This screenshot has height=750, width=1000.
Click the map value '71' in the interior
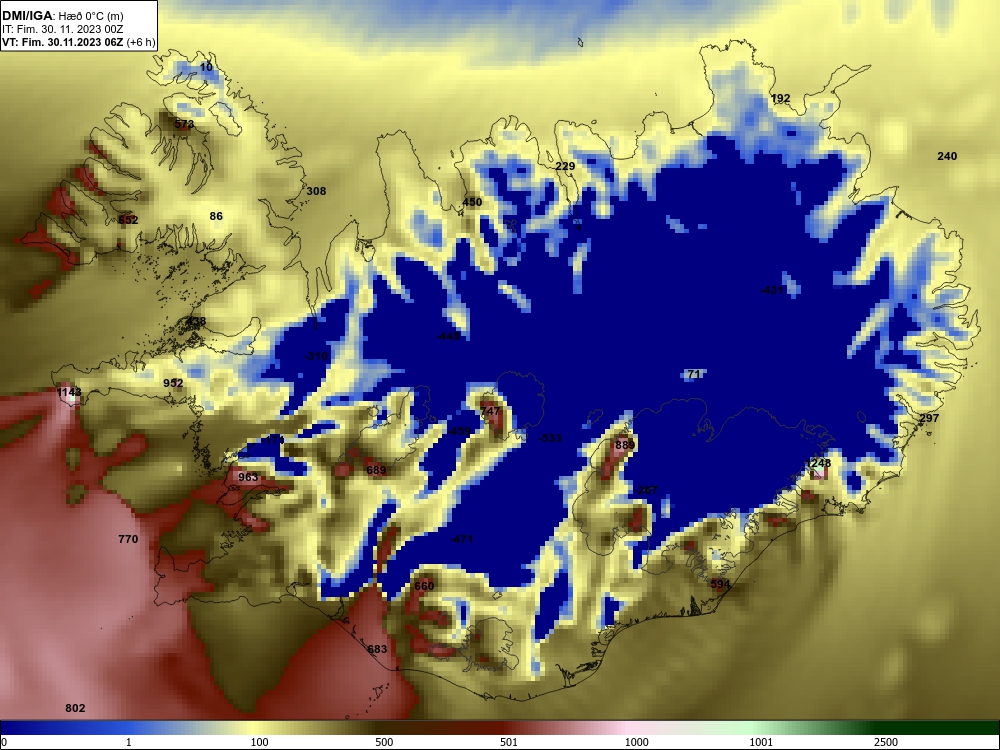tap(695, 374)
